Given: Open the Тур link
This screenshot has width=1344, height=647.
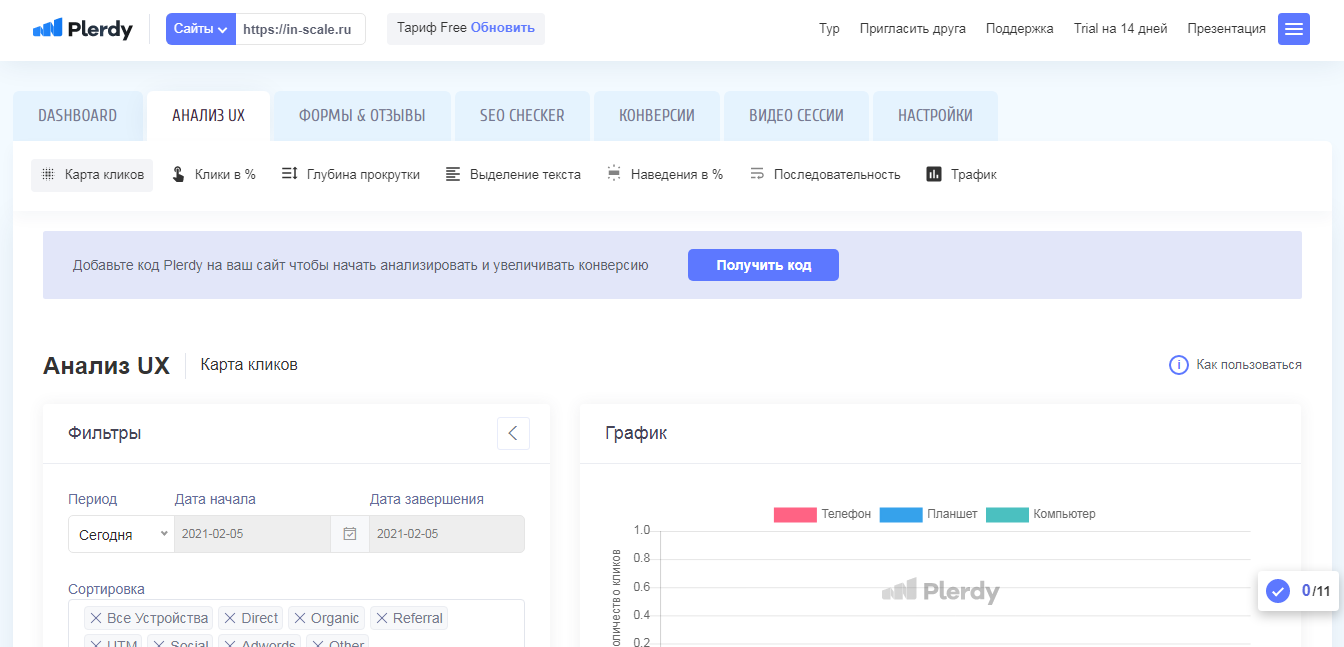Looking at the screenshot, I should (x=829, y=29).
